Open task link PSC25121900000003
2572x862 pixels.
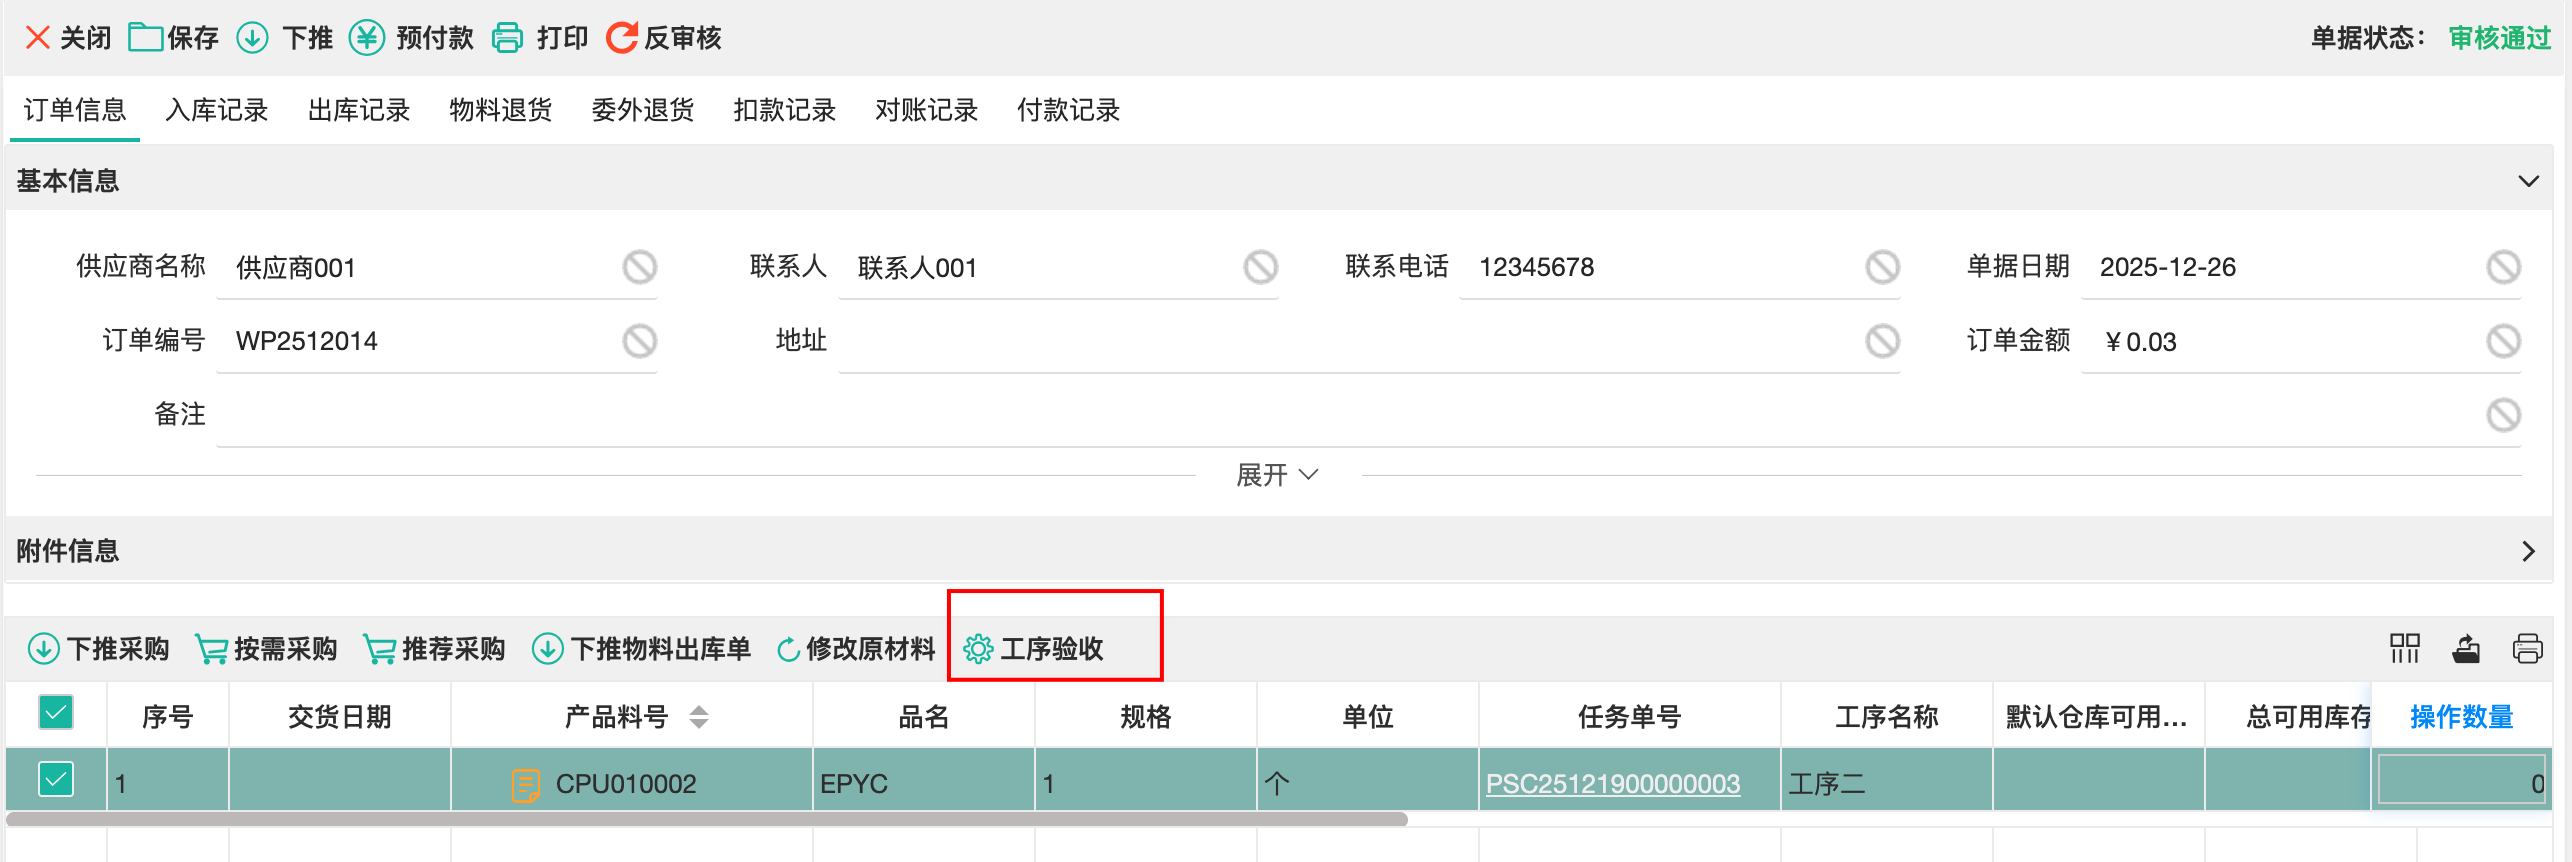pos(1612,784)
